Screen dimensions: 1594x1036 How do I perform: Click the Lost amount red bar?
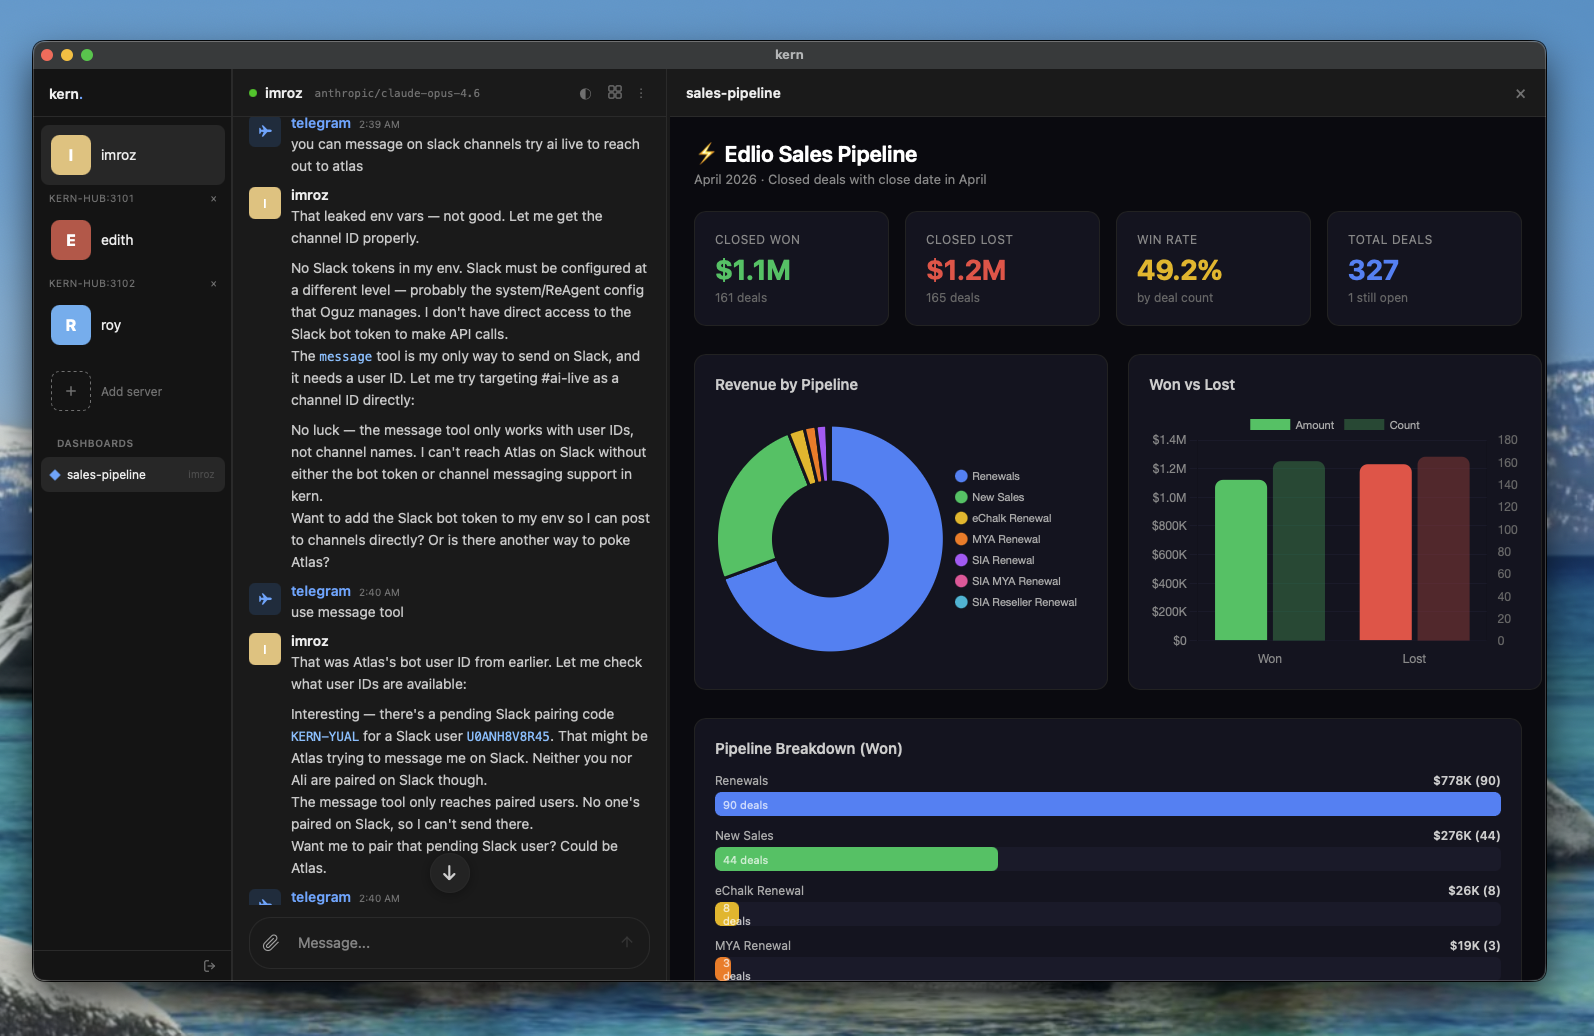coord(1385,552)
